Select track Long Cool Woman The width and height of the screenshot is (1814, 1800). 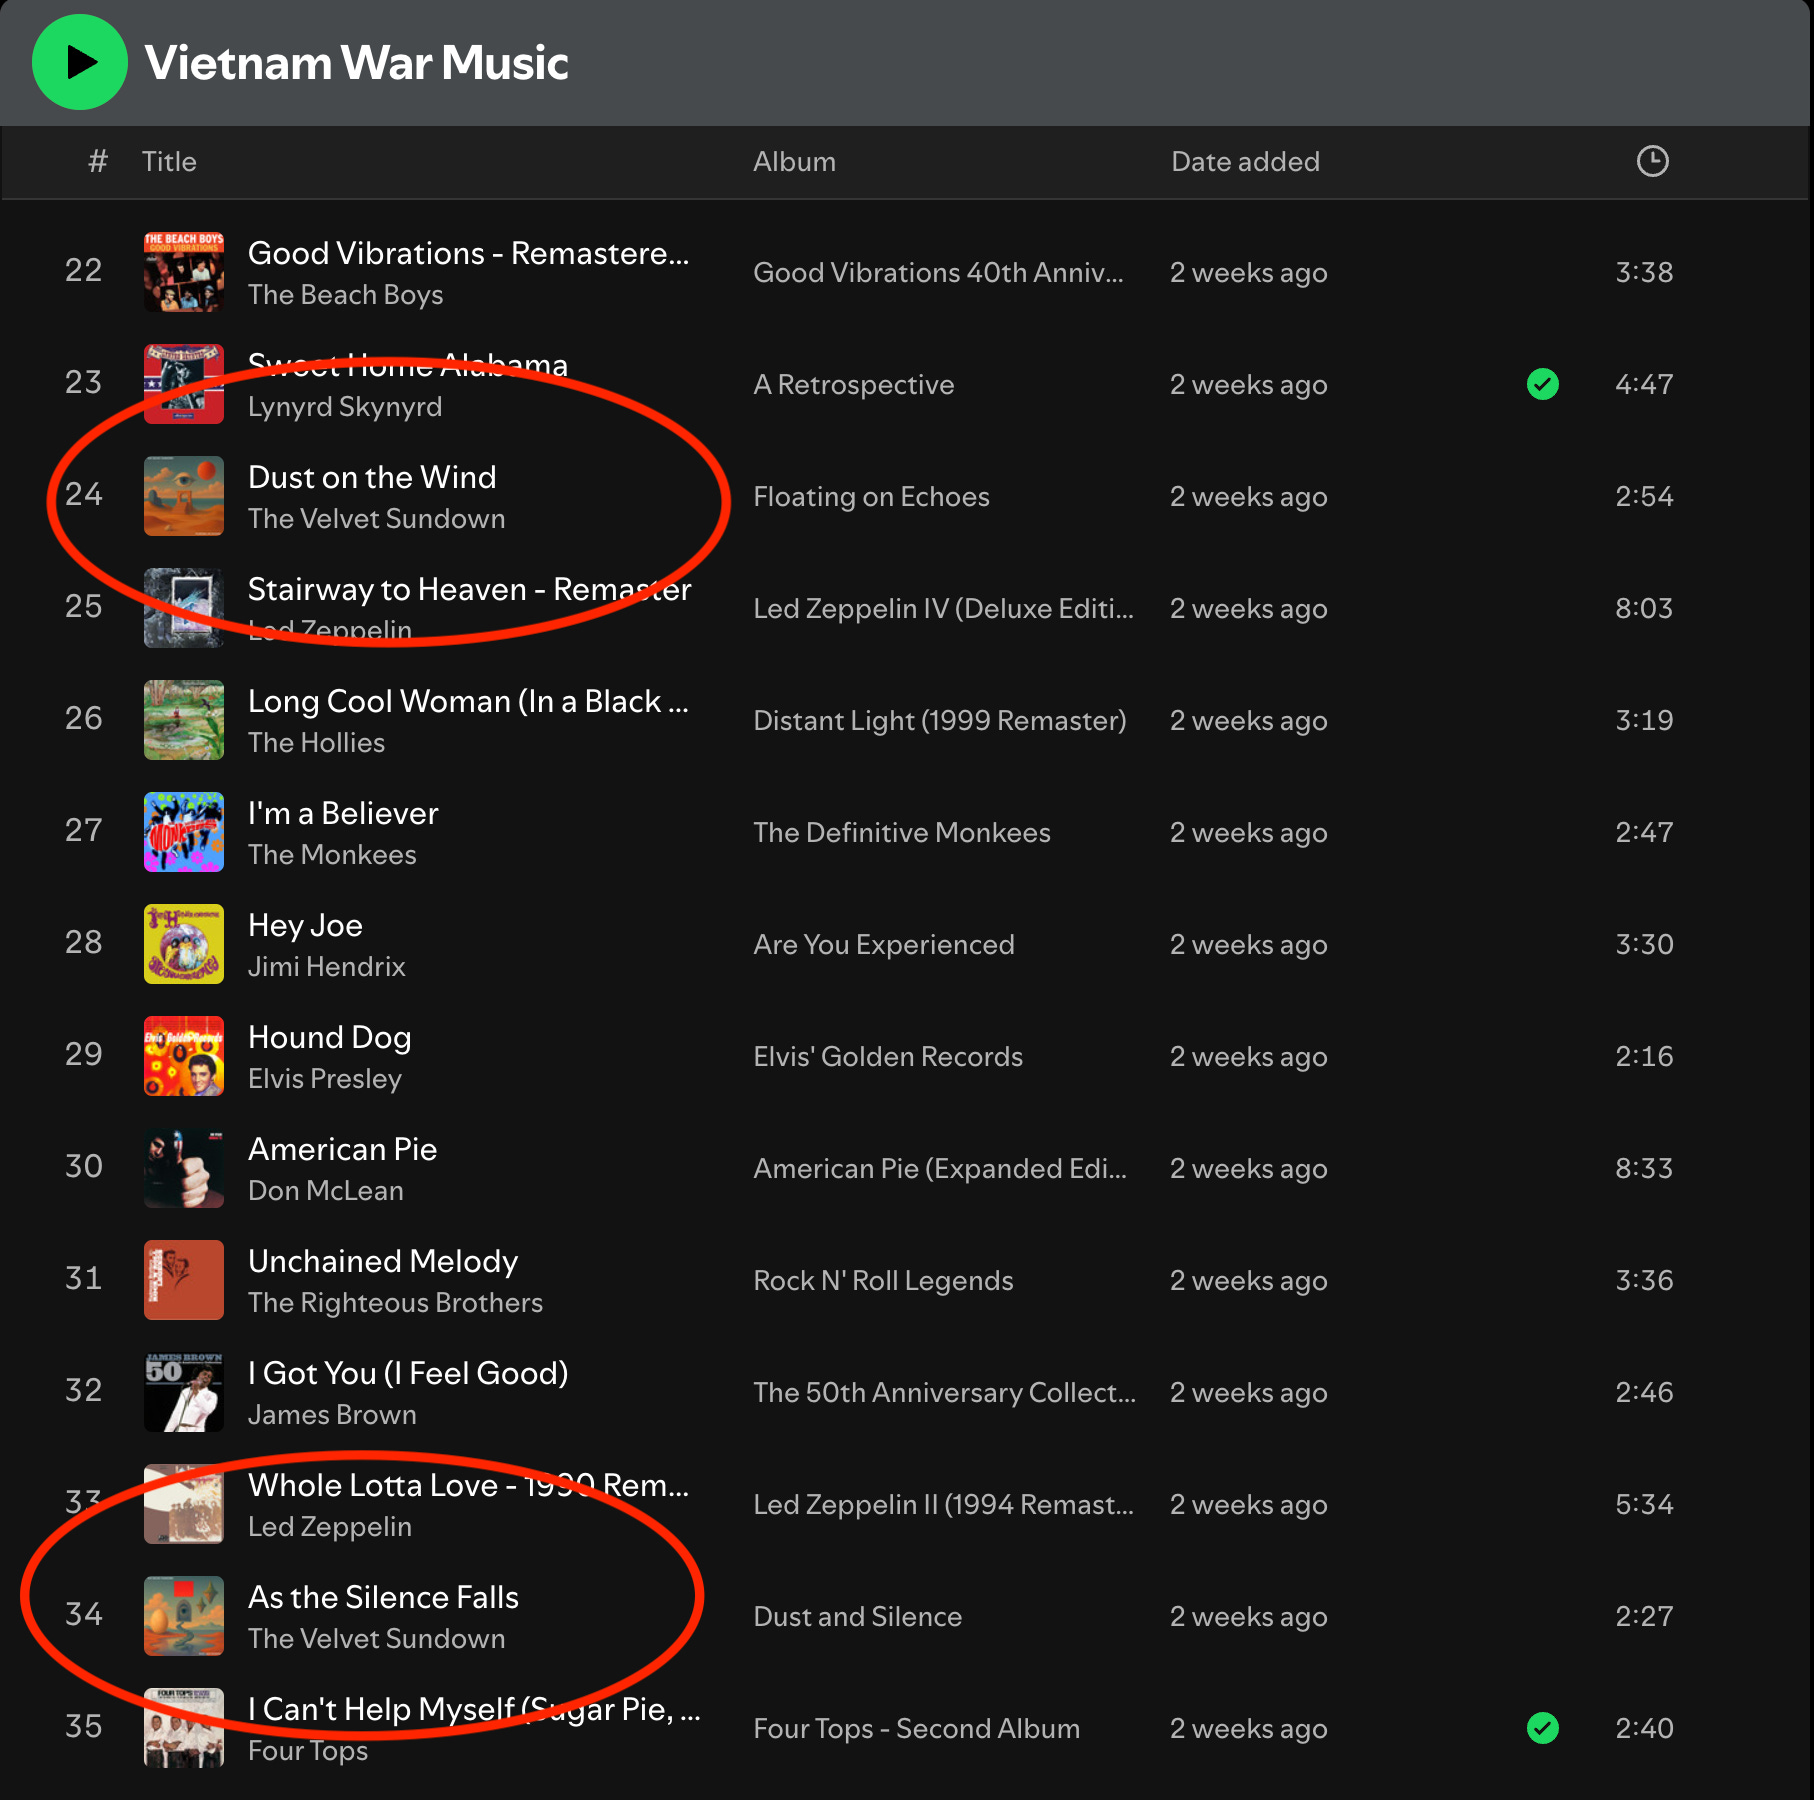tap(468, 702)
